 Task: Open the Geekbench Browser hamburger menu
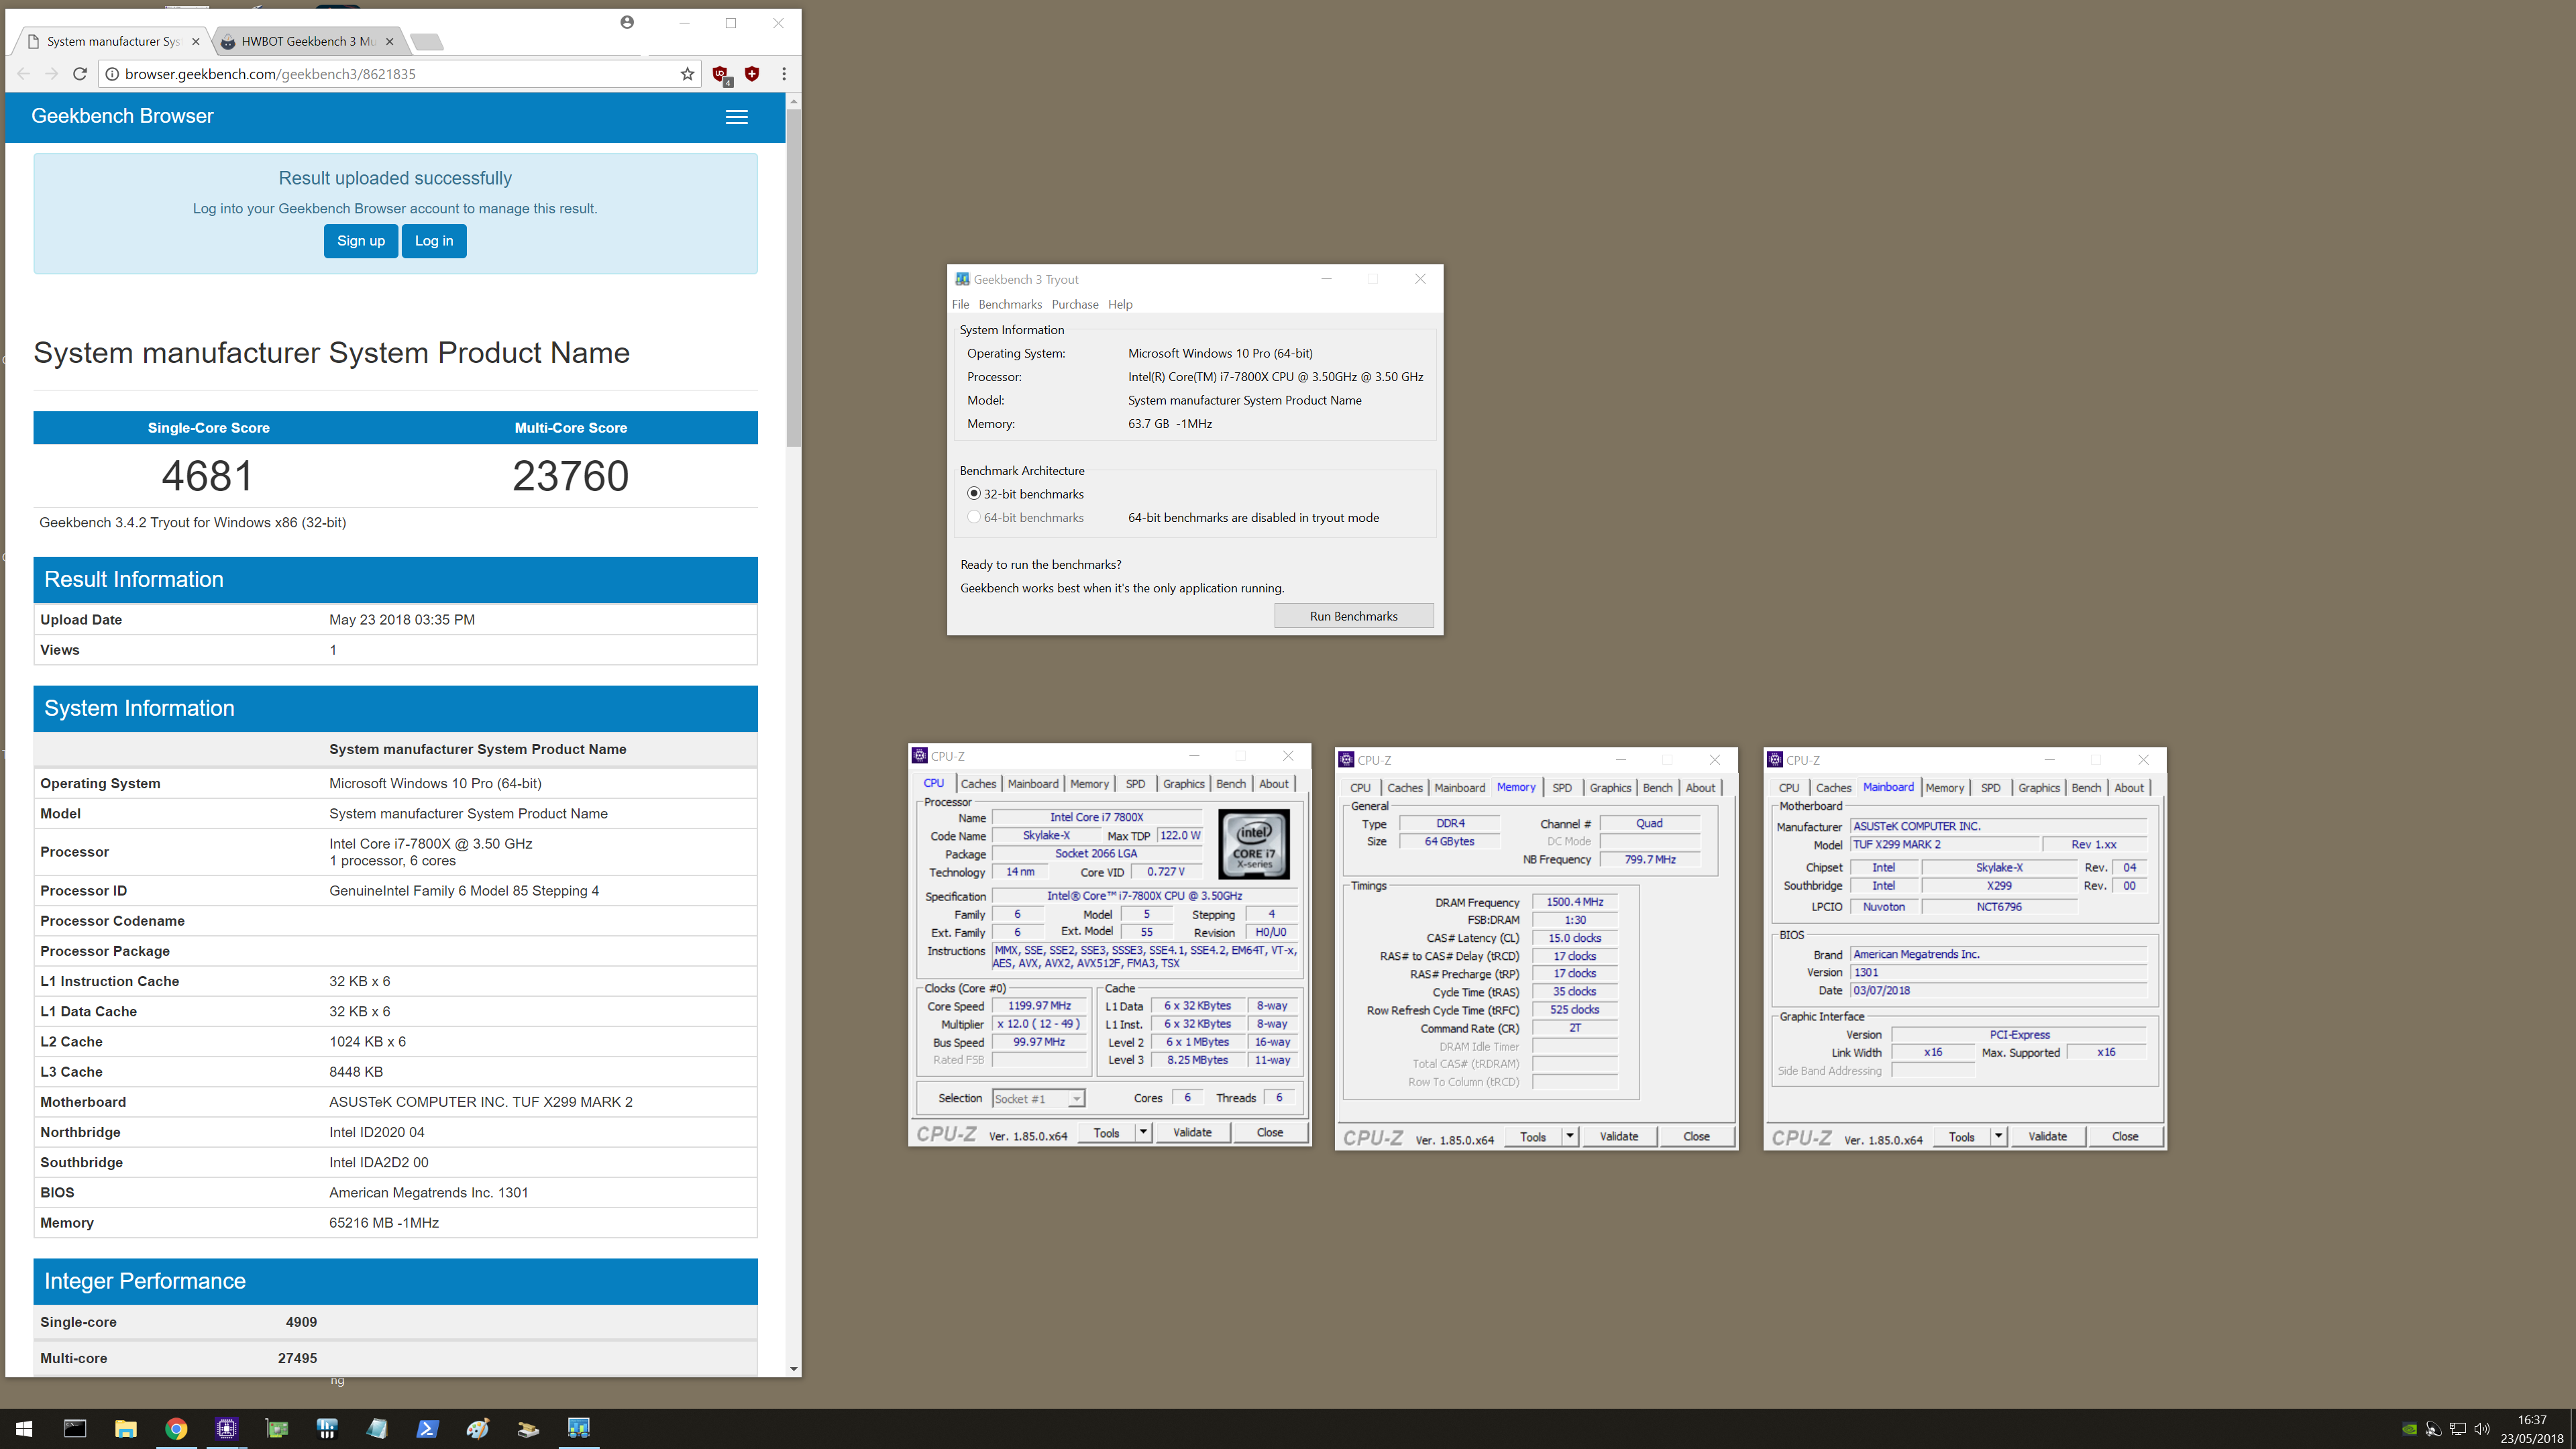coord(737,117)
